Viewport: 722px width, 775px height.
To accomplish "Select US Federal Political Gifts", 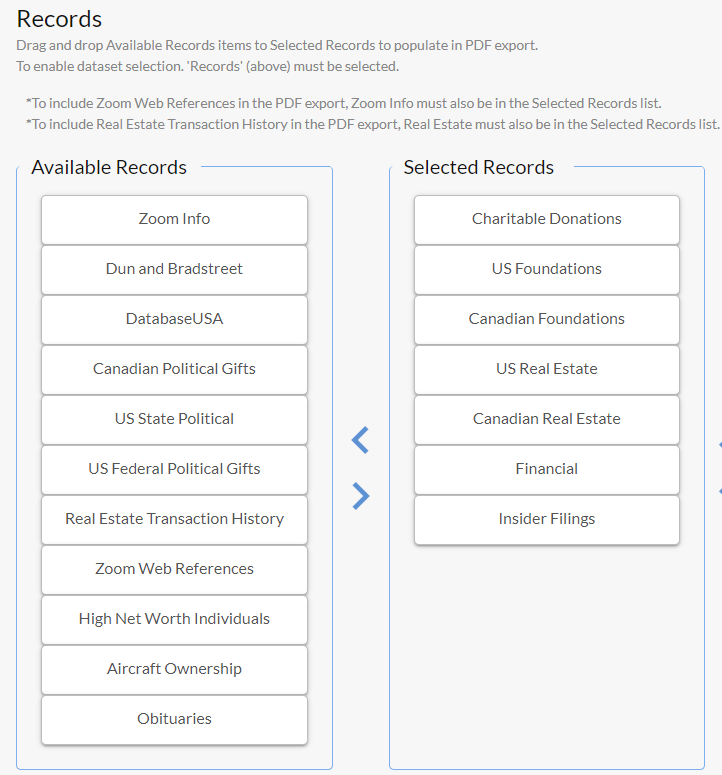I will pyautogui.click(x=174, y=469).
